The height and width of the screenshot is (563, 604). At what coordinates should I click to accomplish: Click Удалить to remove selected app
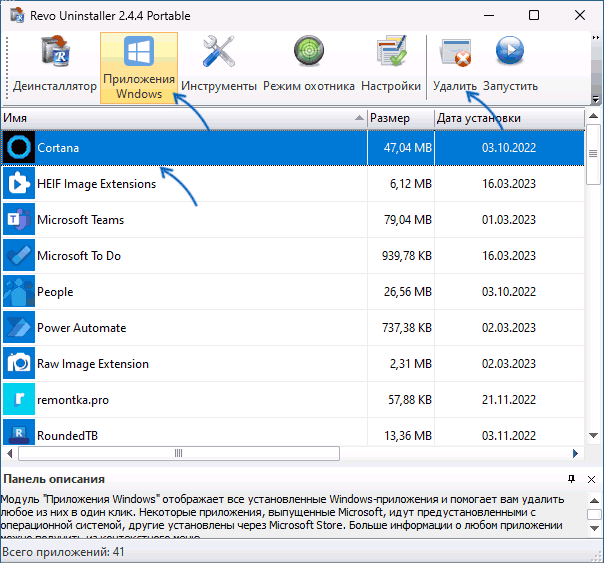tap(455, 67)
